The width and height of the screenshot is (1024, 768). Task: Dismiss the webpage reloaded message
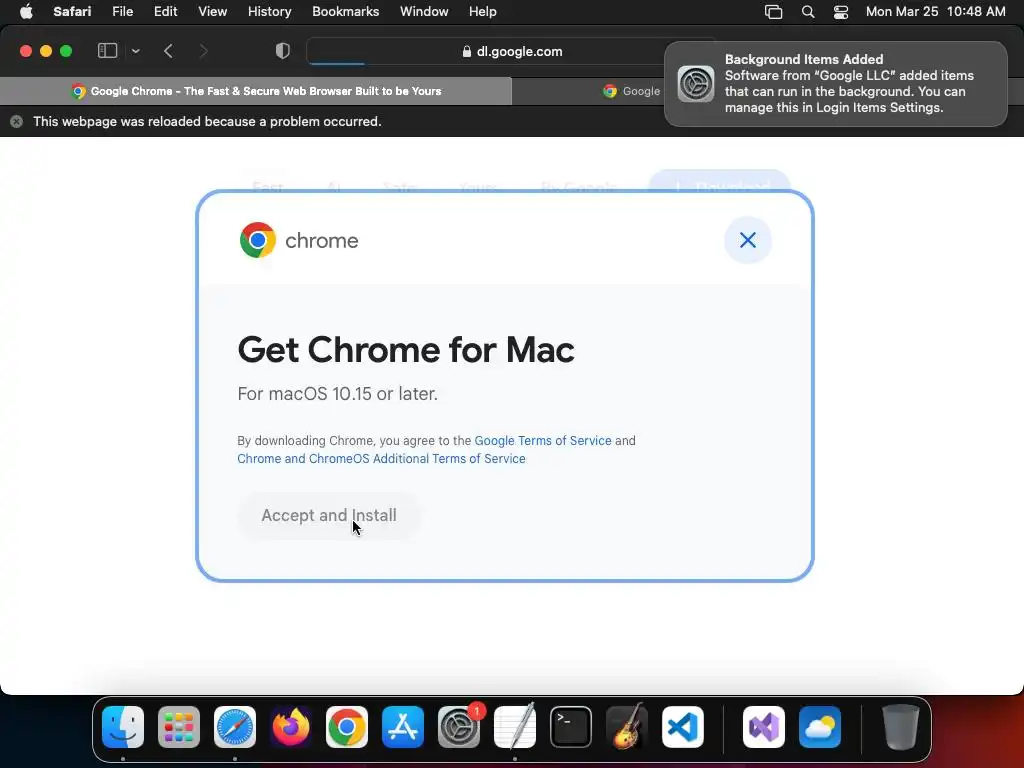click(x=17, y=121)
